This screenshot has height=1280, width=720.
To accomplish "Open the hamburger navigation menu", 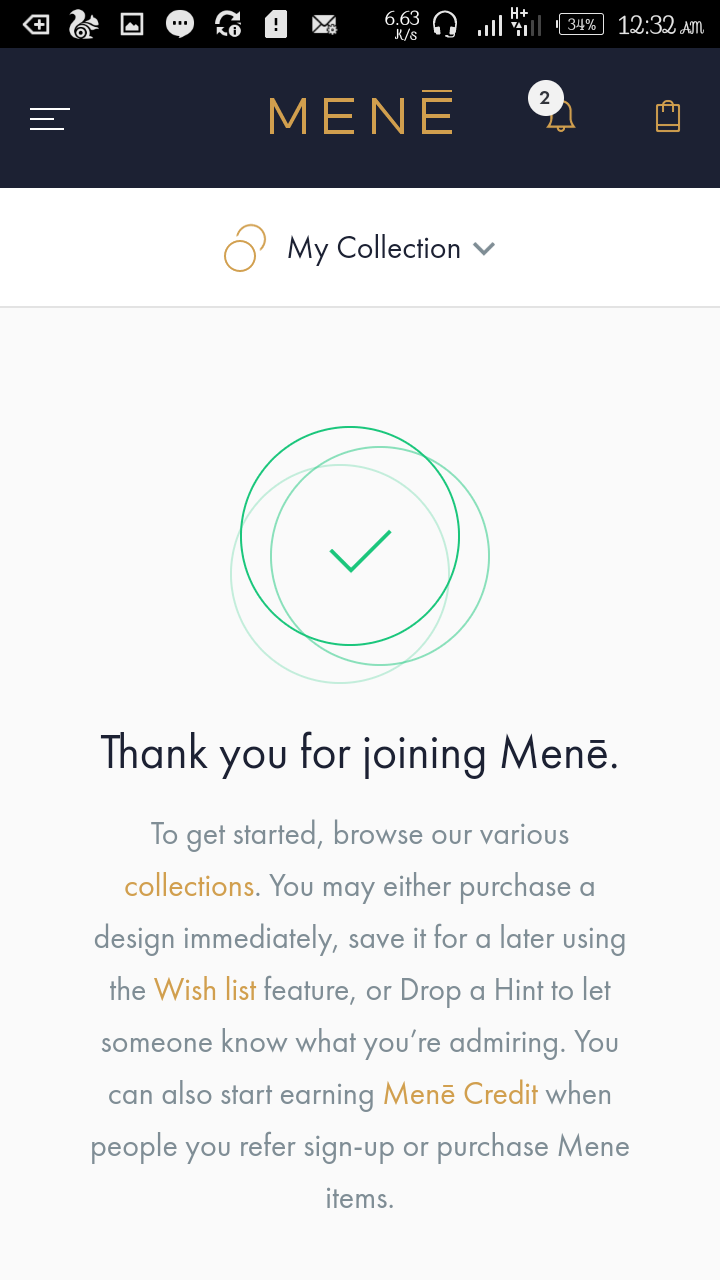I will pyautogui.click(x=50, y=119).
